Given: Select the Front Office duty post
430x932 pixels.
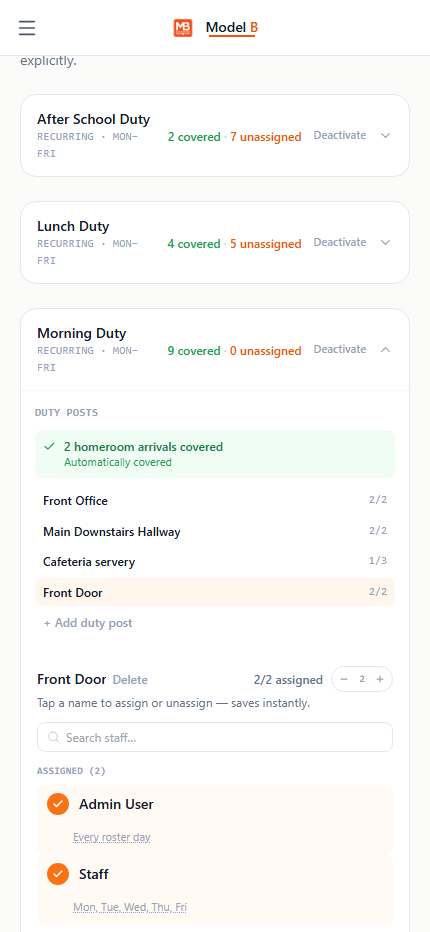Looking at the screenshot, I should click(215, 500).
